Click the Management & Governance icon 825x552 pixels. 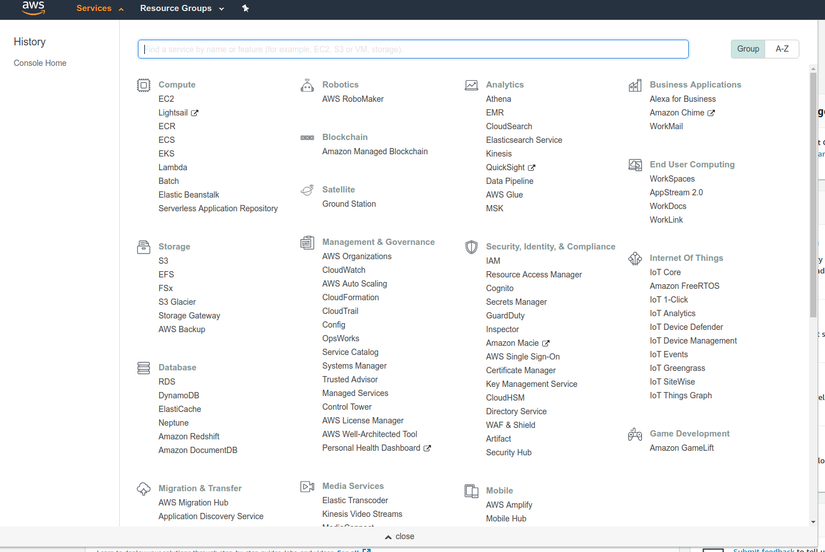point(307,242)
